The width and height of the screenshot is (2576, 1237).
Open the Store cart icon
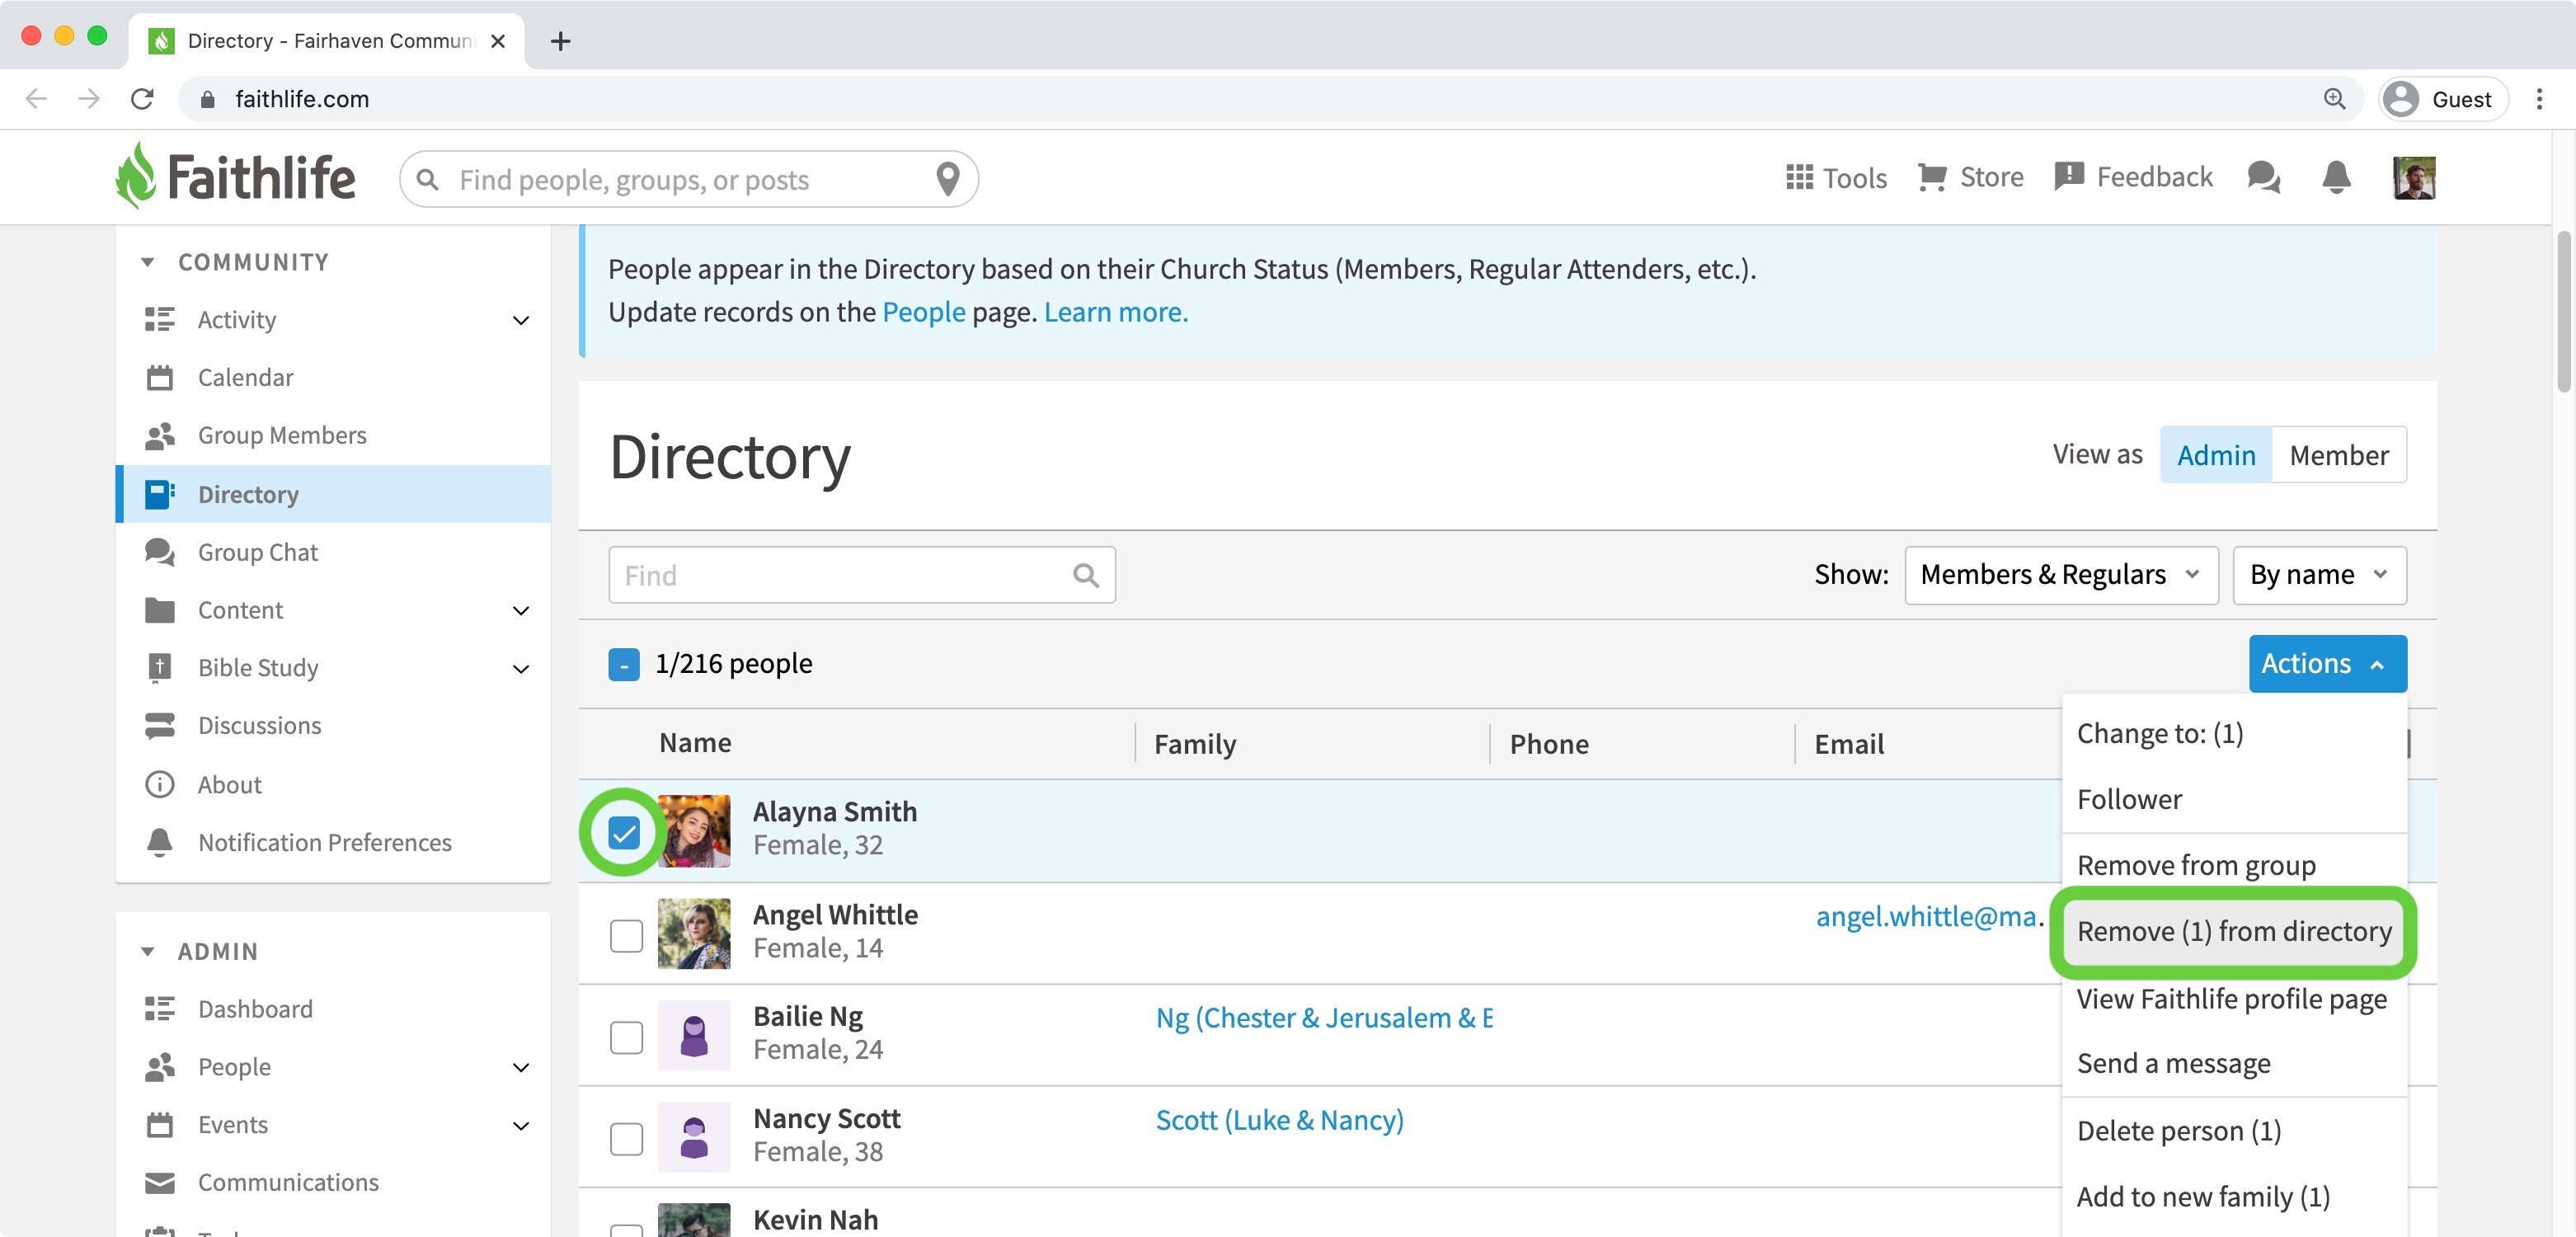1932,177
